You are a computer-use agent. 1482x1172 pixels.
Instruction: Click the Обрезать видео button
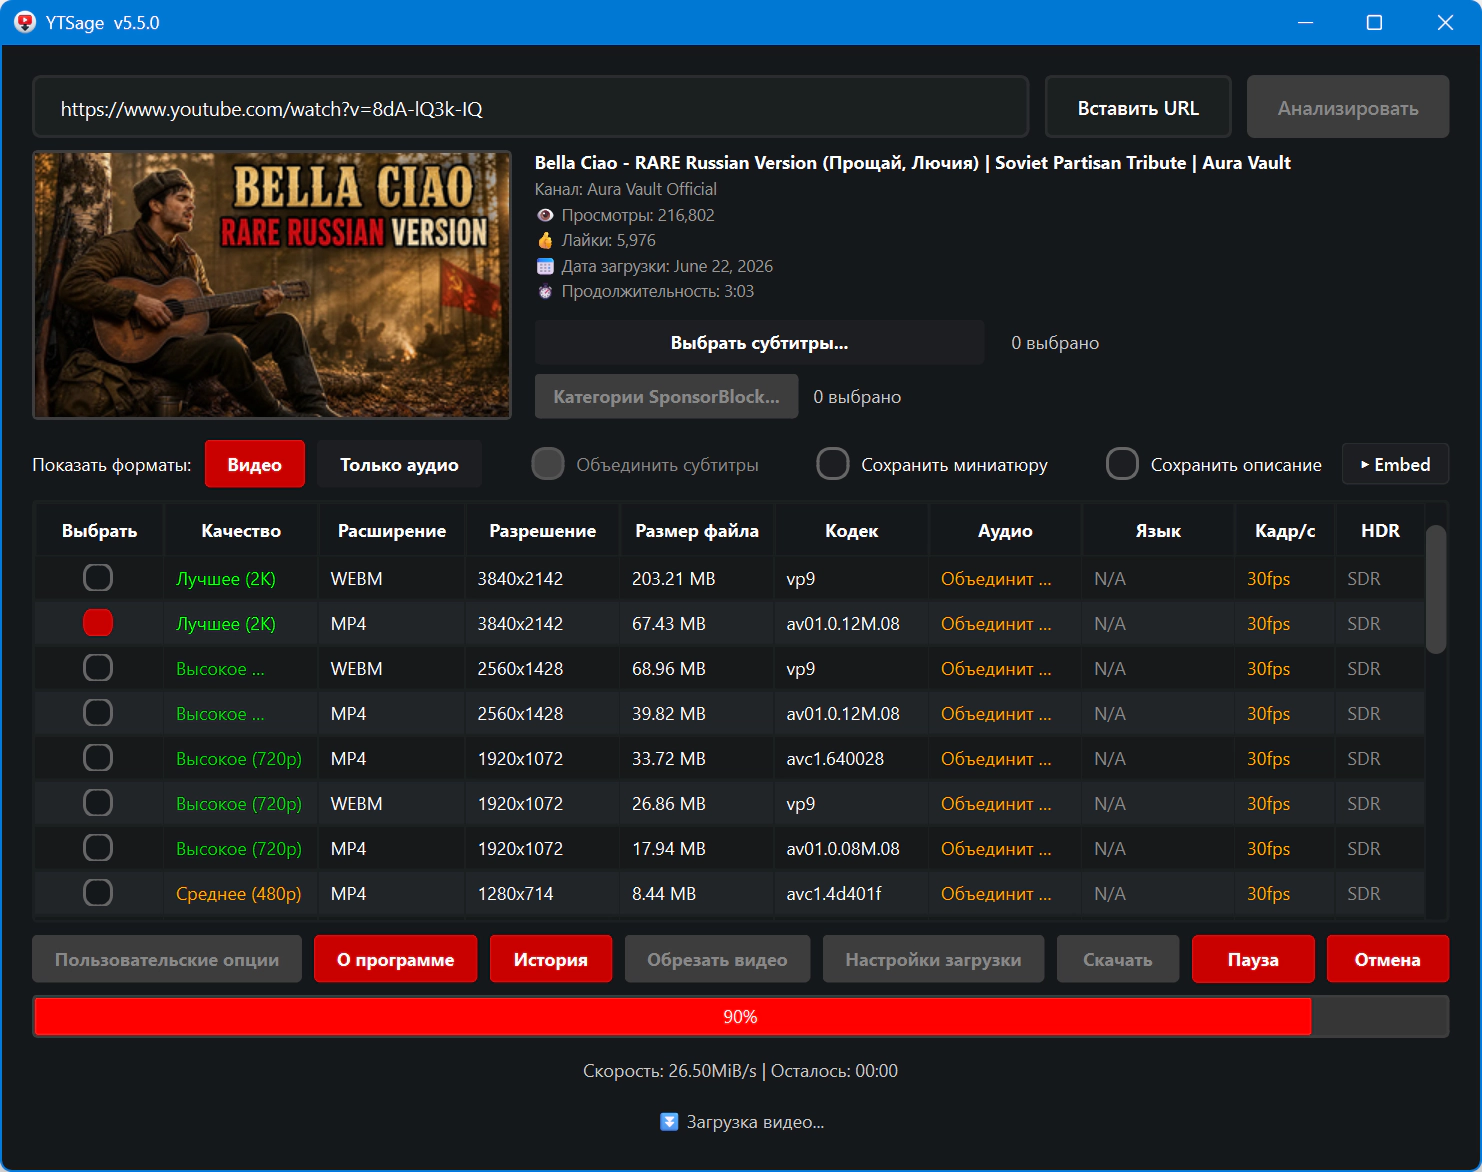click(x=717, y=959)
